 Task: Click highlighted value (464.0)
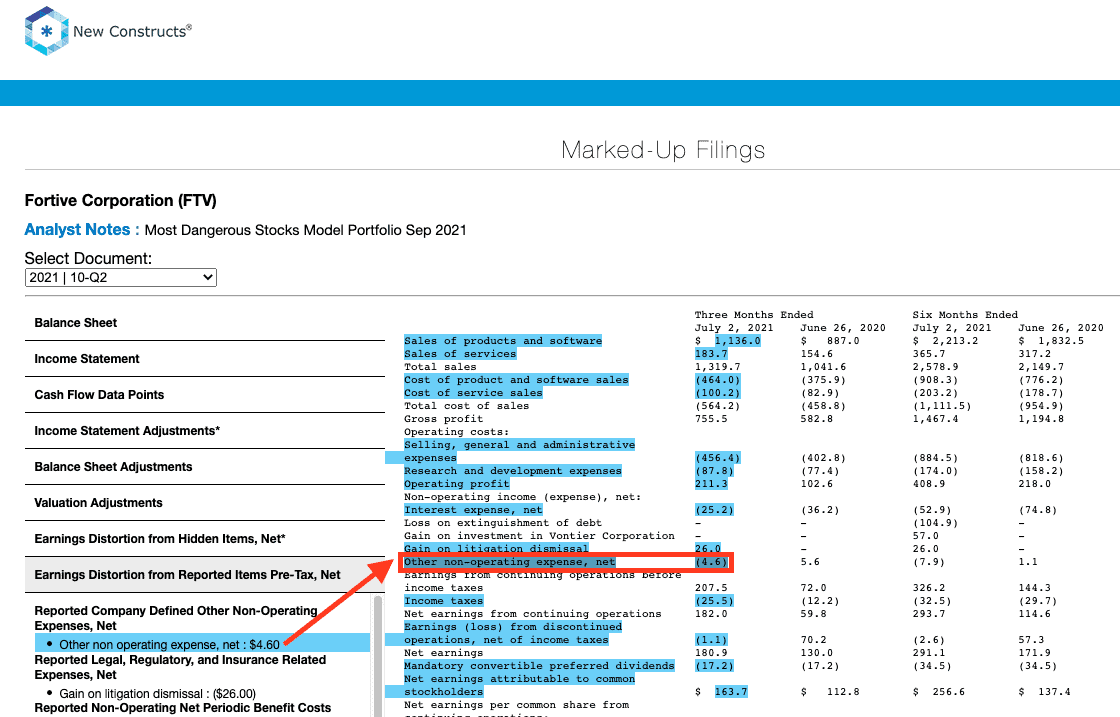[x=718, y=380]
